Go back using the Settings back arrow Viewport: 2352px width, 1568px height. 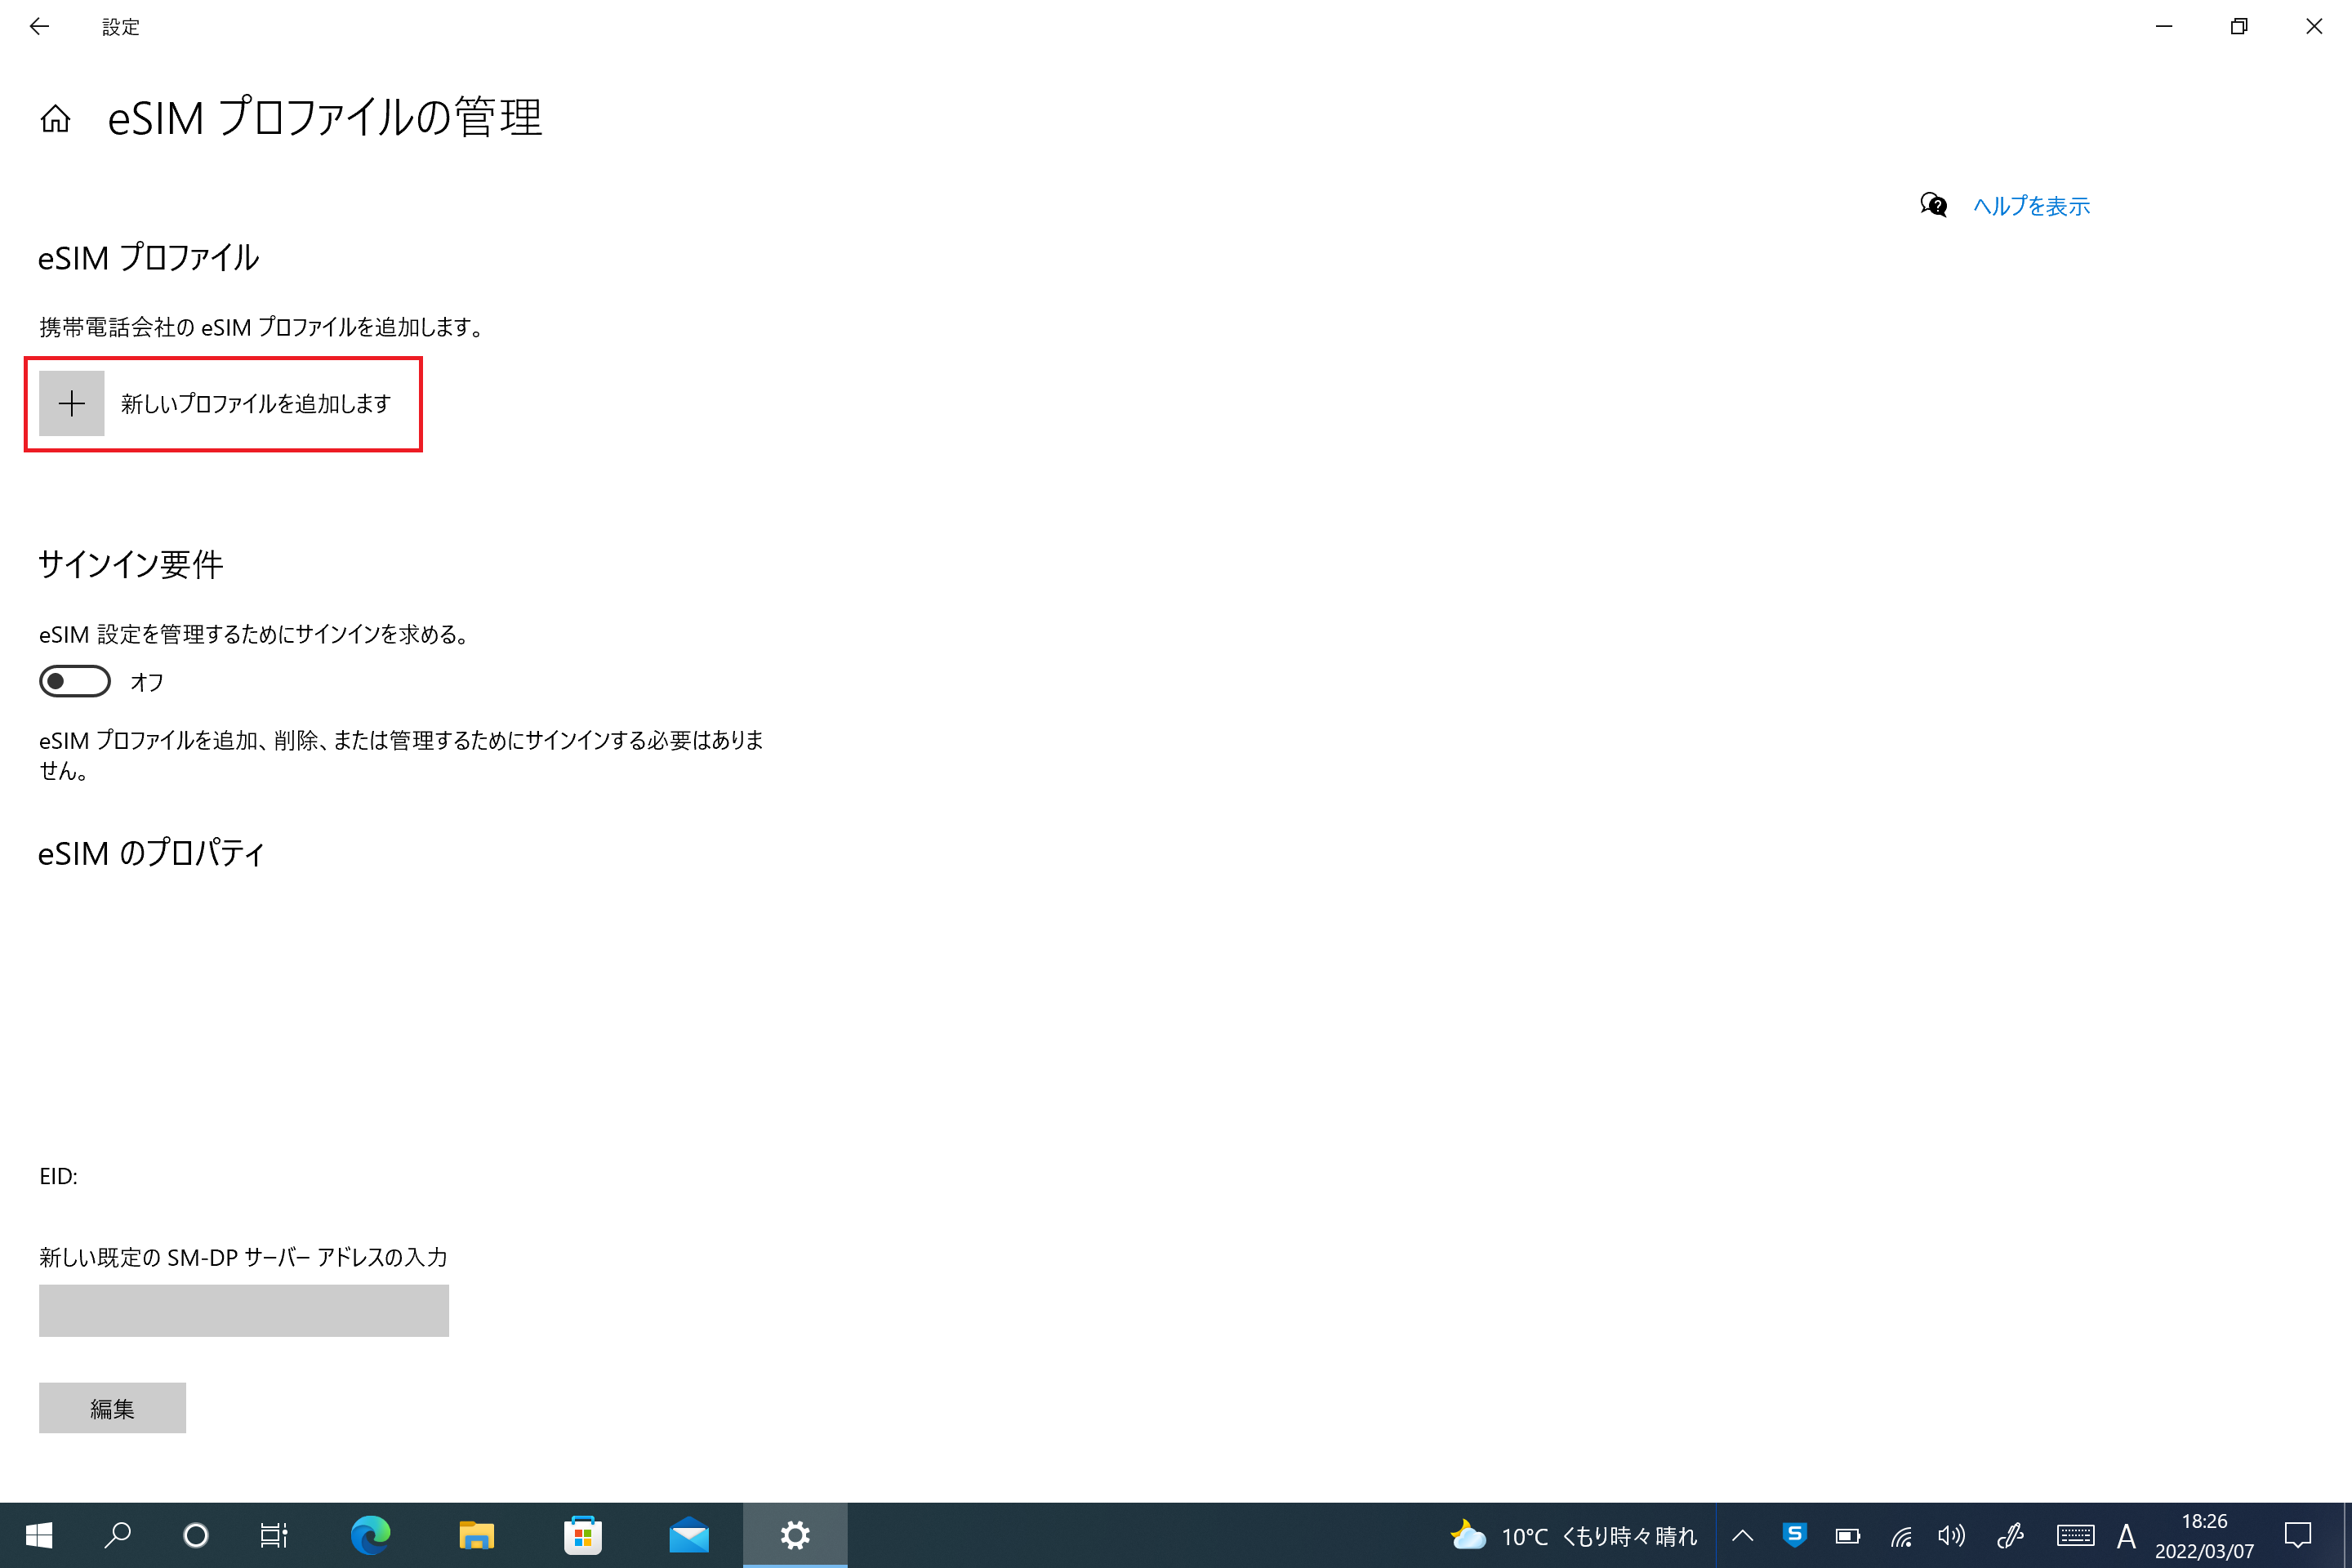[x=39, y=27]
